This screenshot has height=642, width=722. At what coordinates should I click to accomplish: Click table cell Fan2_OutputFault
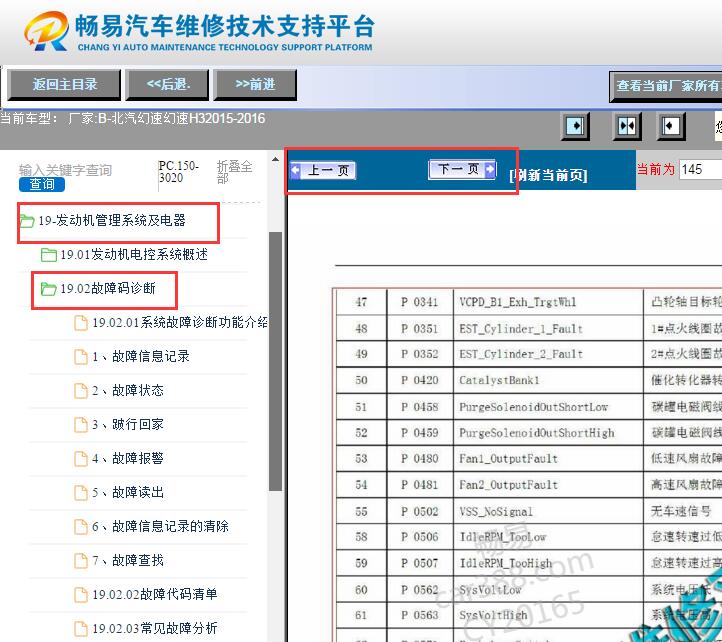click(548, 485)
